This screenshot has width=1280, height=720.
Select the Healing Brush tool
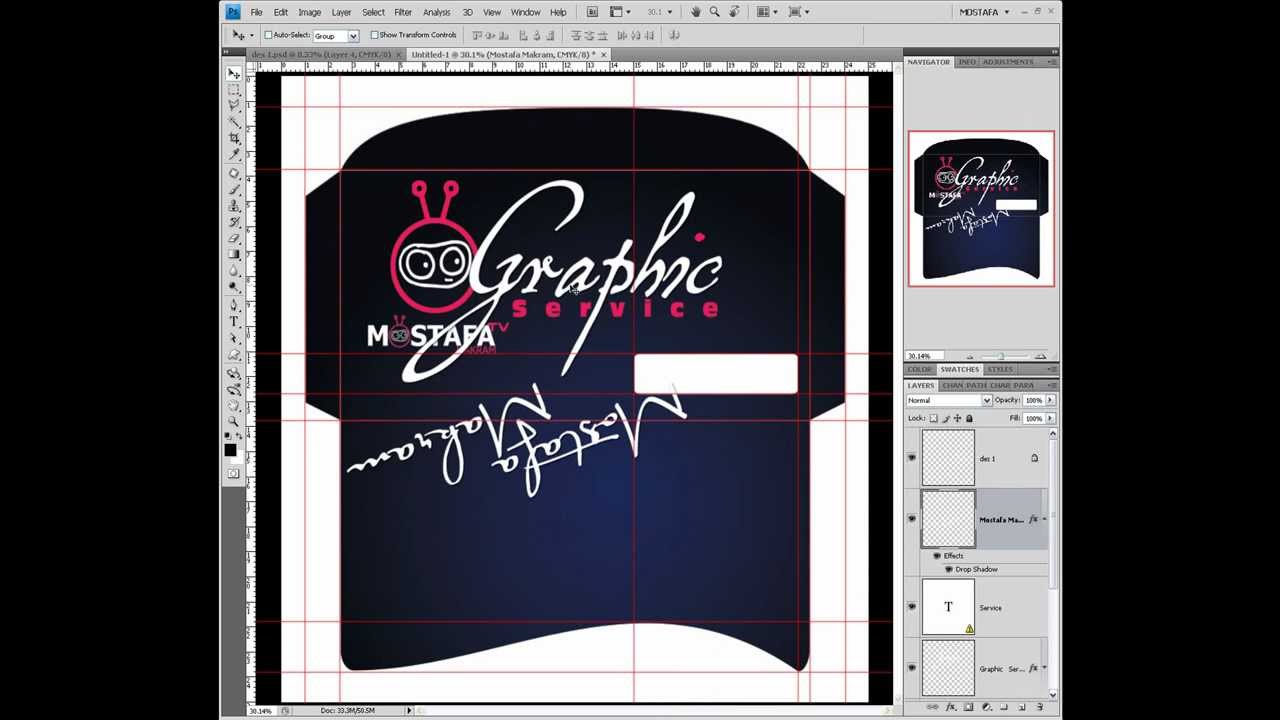(234, 173)
